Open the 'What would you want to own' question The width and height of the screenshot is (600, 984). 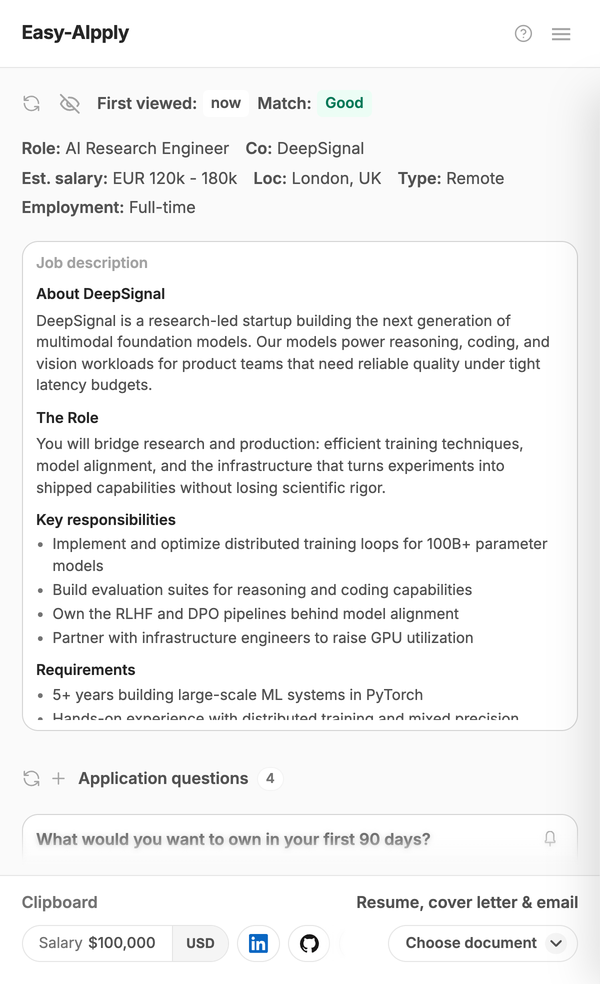[233, 839]
